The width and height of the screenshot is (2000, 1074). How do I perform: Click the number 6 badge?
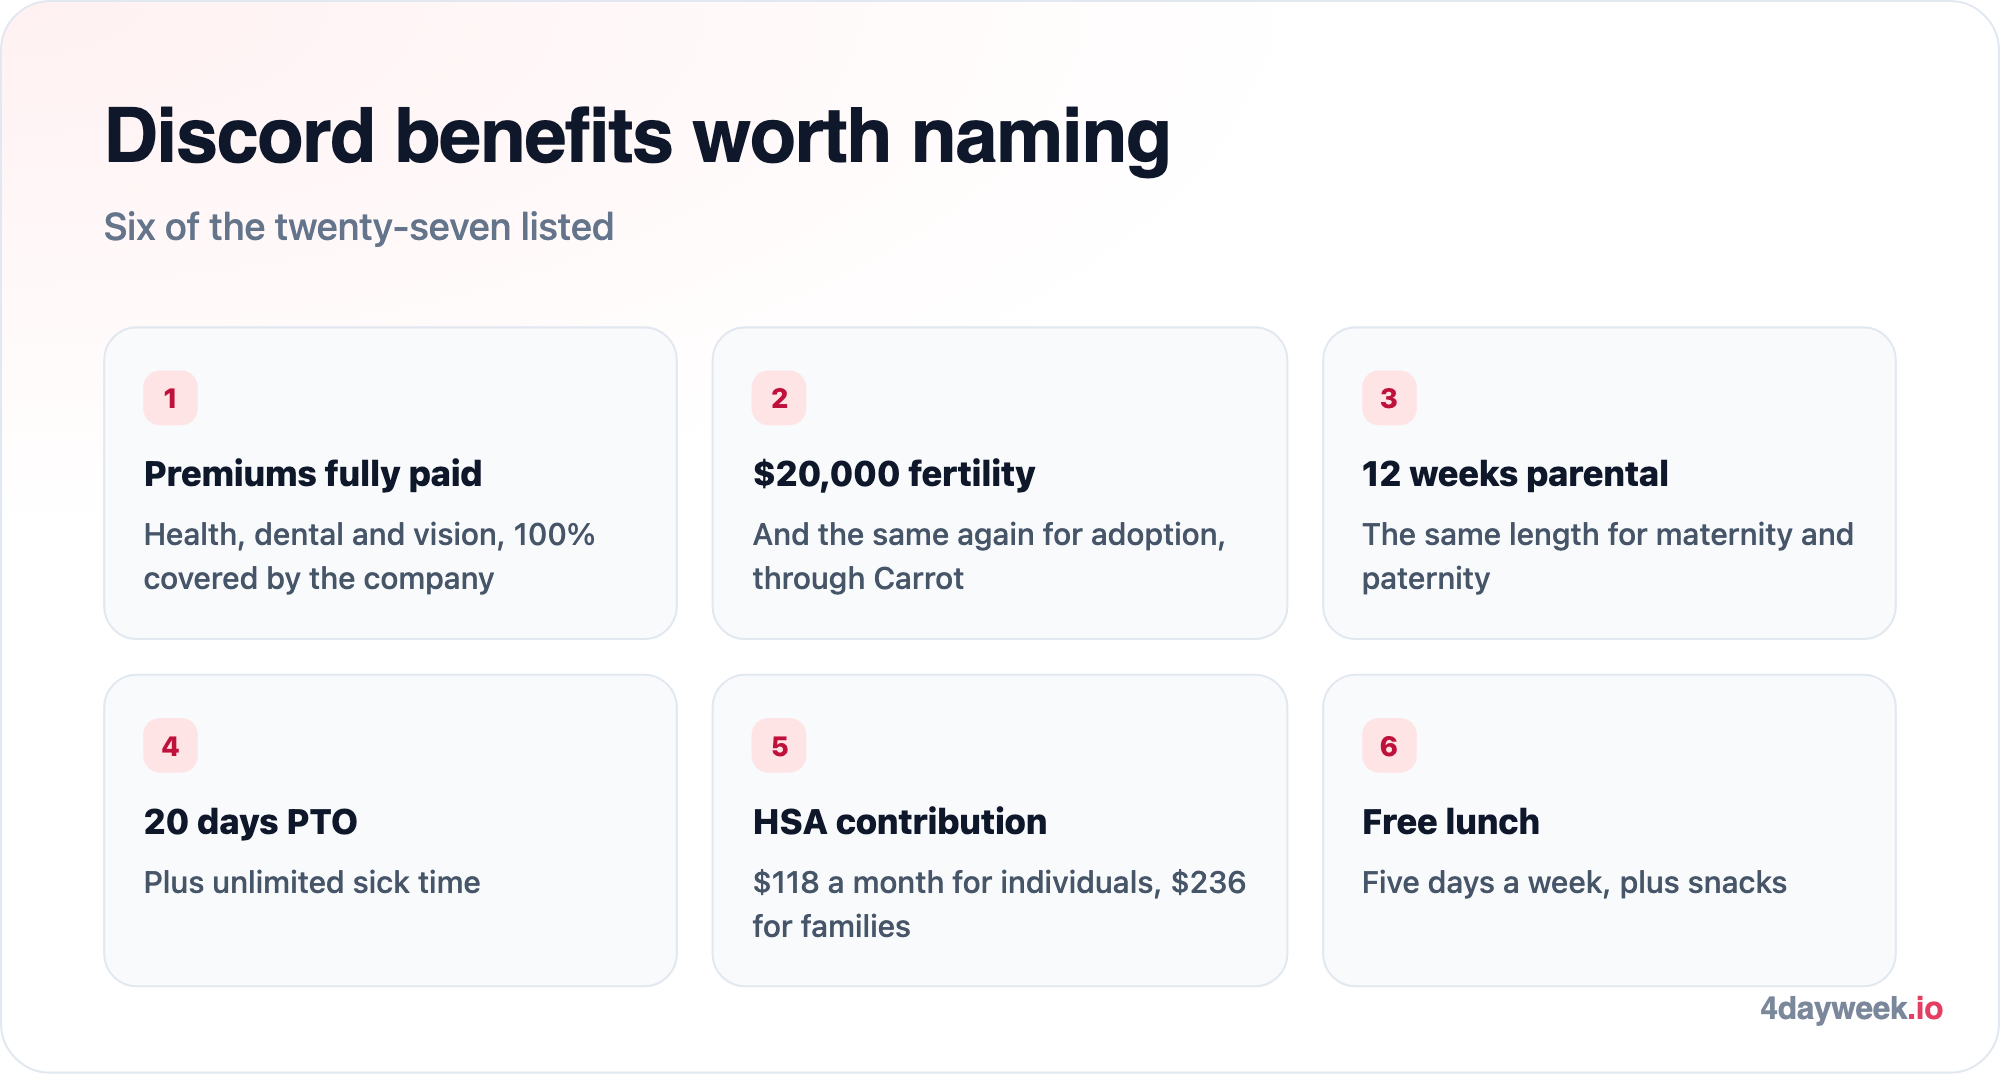coord(1389,746)
